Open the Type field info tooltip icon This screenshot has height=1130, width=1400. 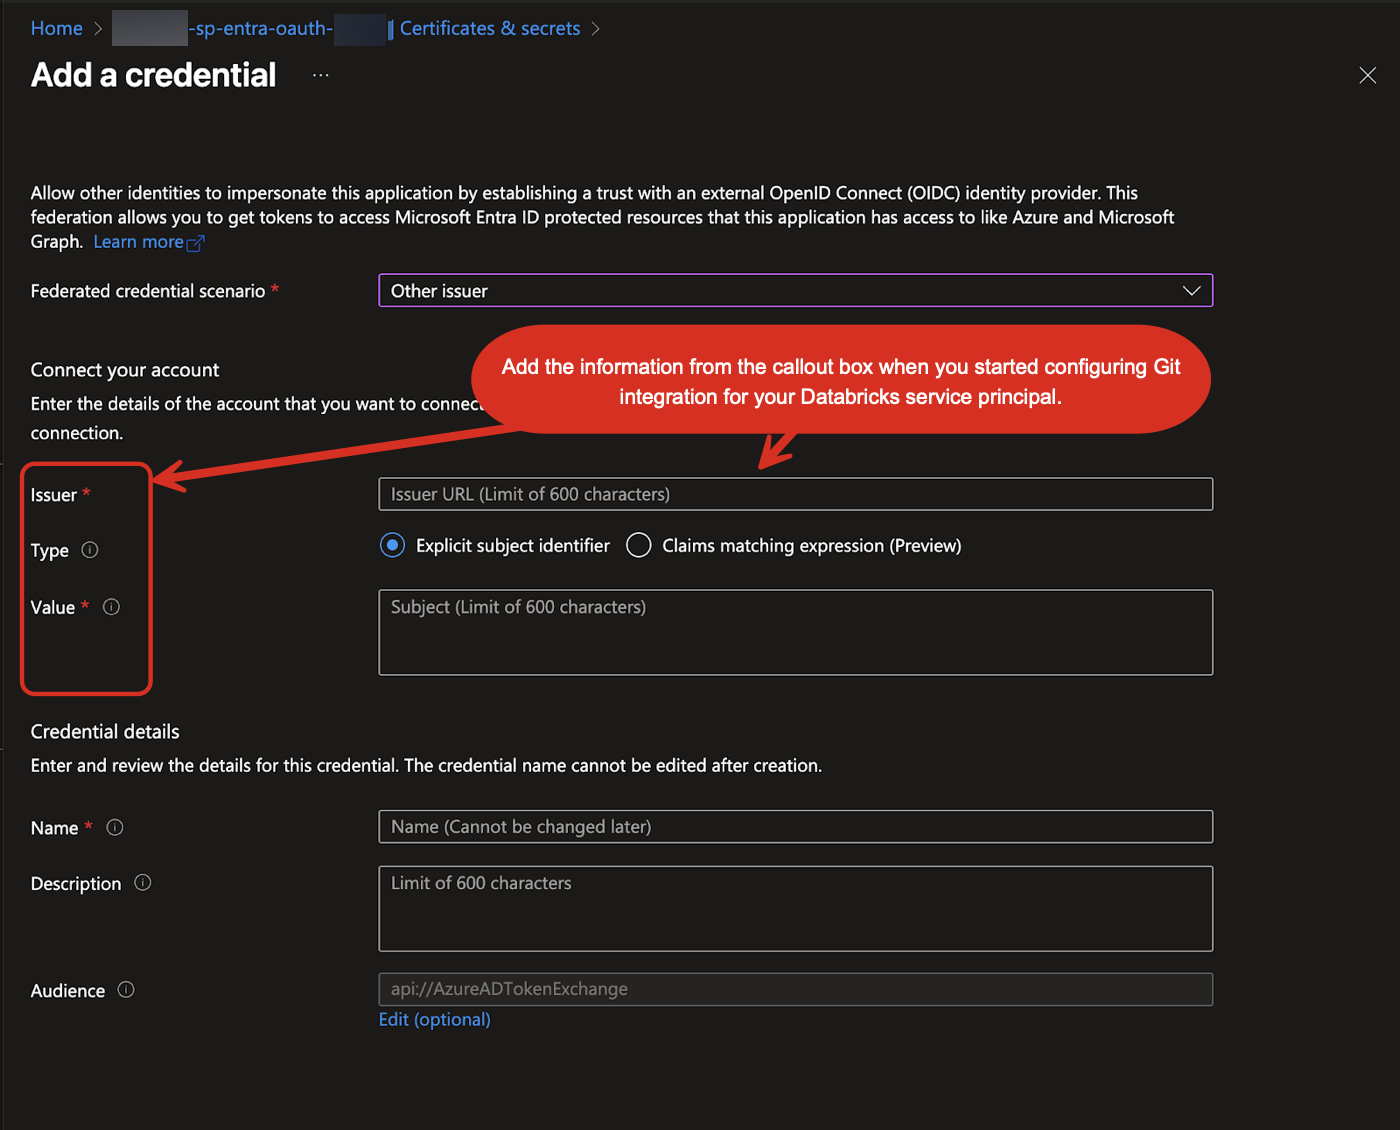click(90, 549)
